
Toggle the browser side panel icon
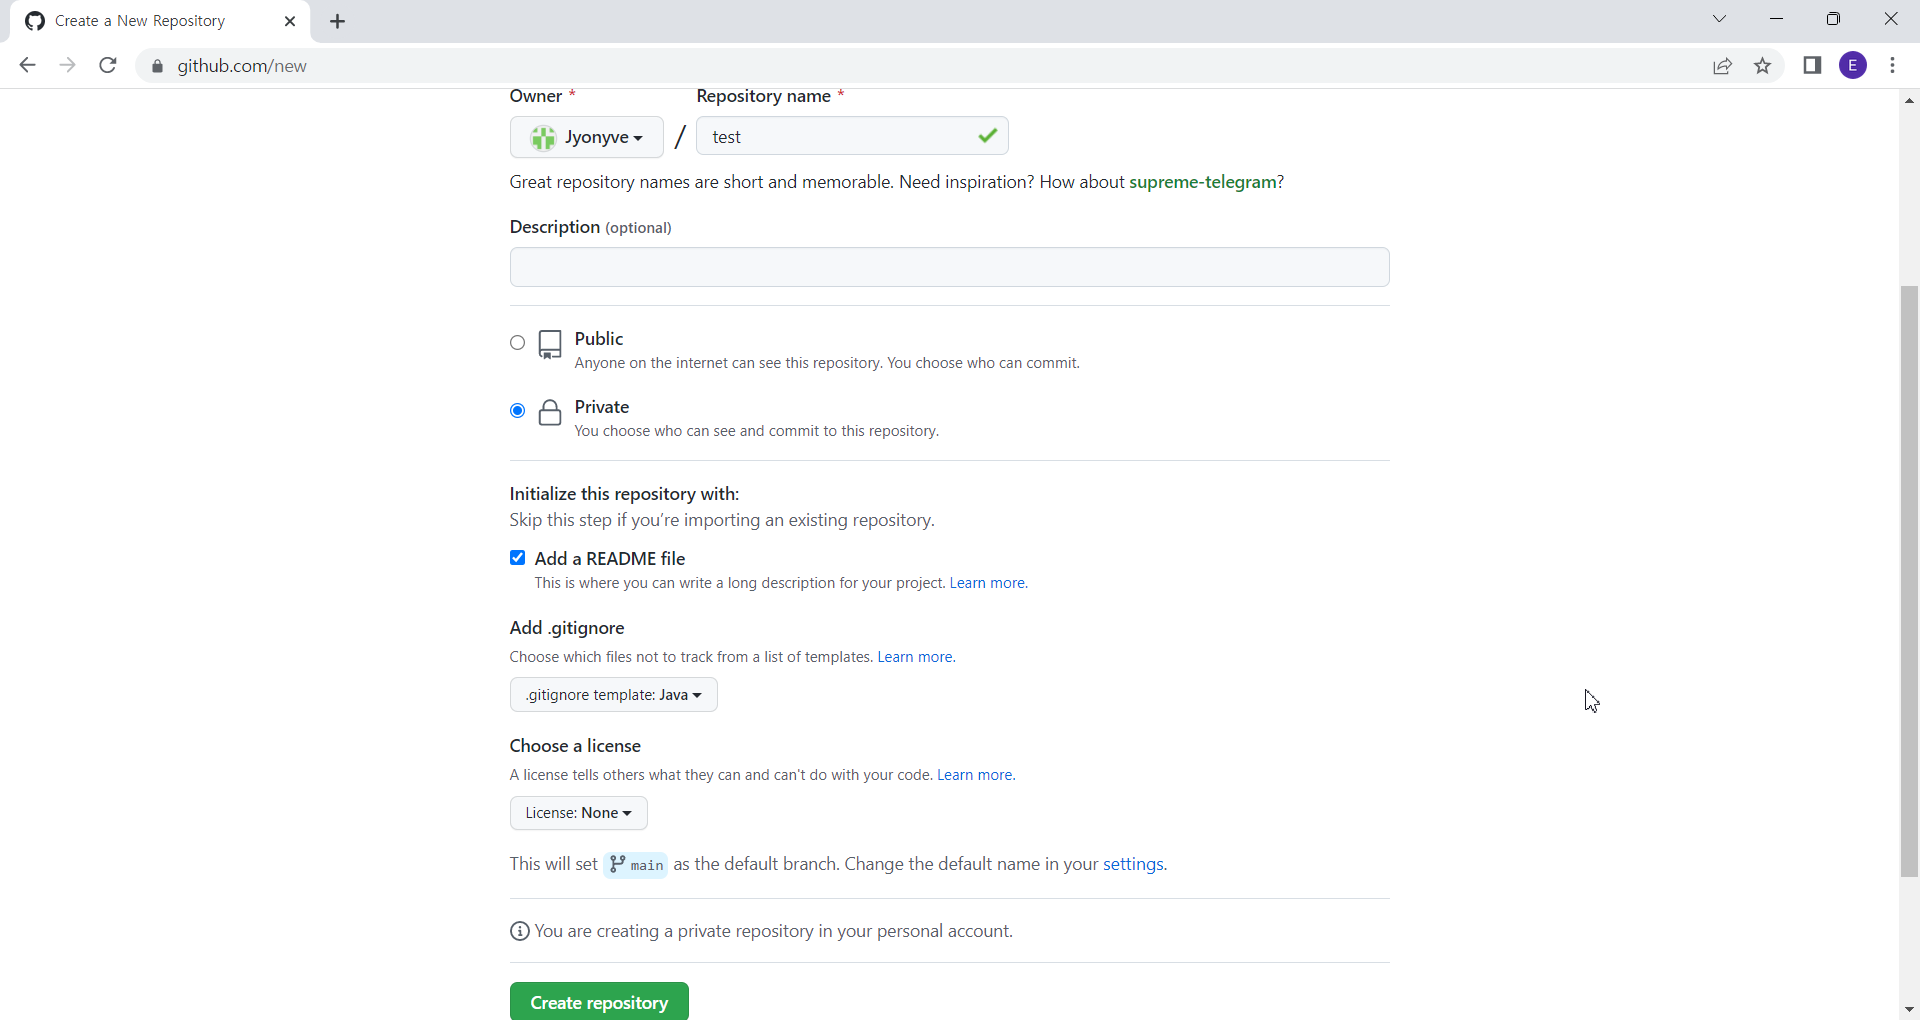(x=1812, y=65)
